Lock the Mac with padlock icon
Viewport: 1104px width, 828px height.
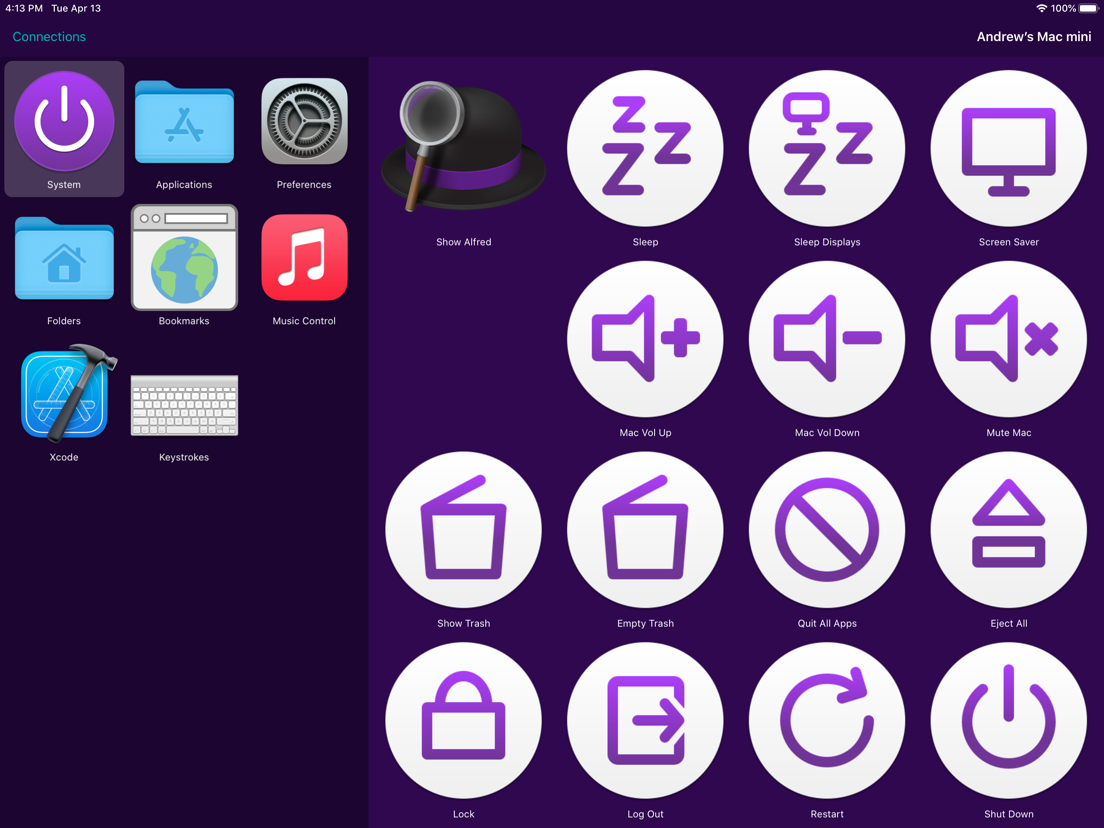coord(463,720)
